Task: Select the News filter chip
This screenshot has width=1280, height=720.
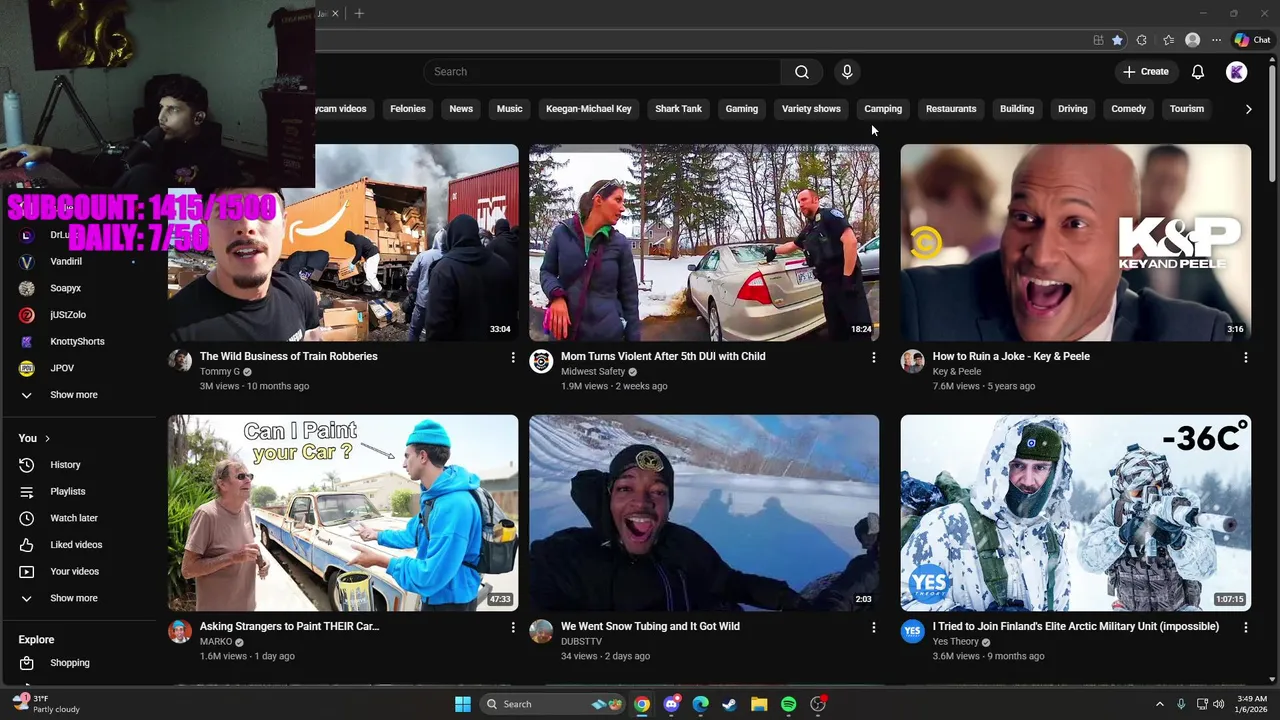Action: coord(461,109)
